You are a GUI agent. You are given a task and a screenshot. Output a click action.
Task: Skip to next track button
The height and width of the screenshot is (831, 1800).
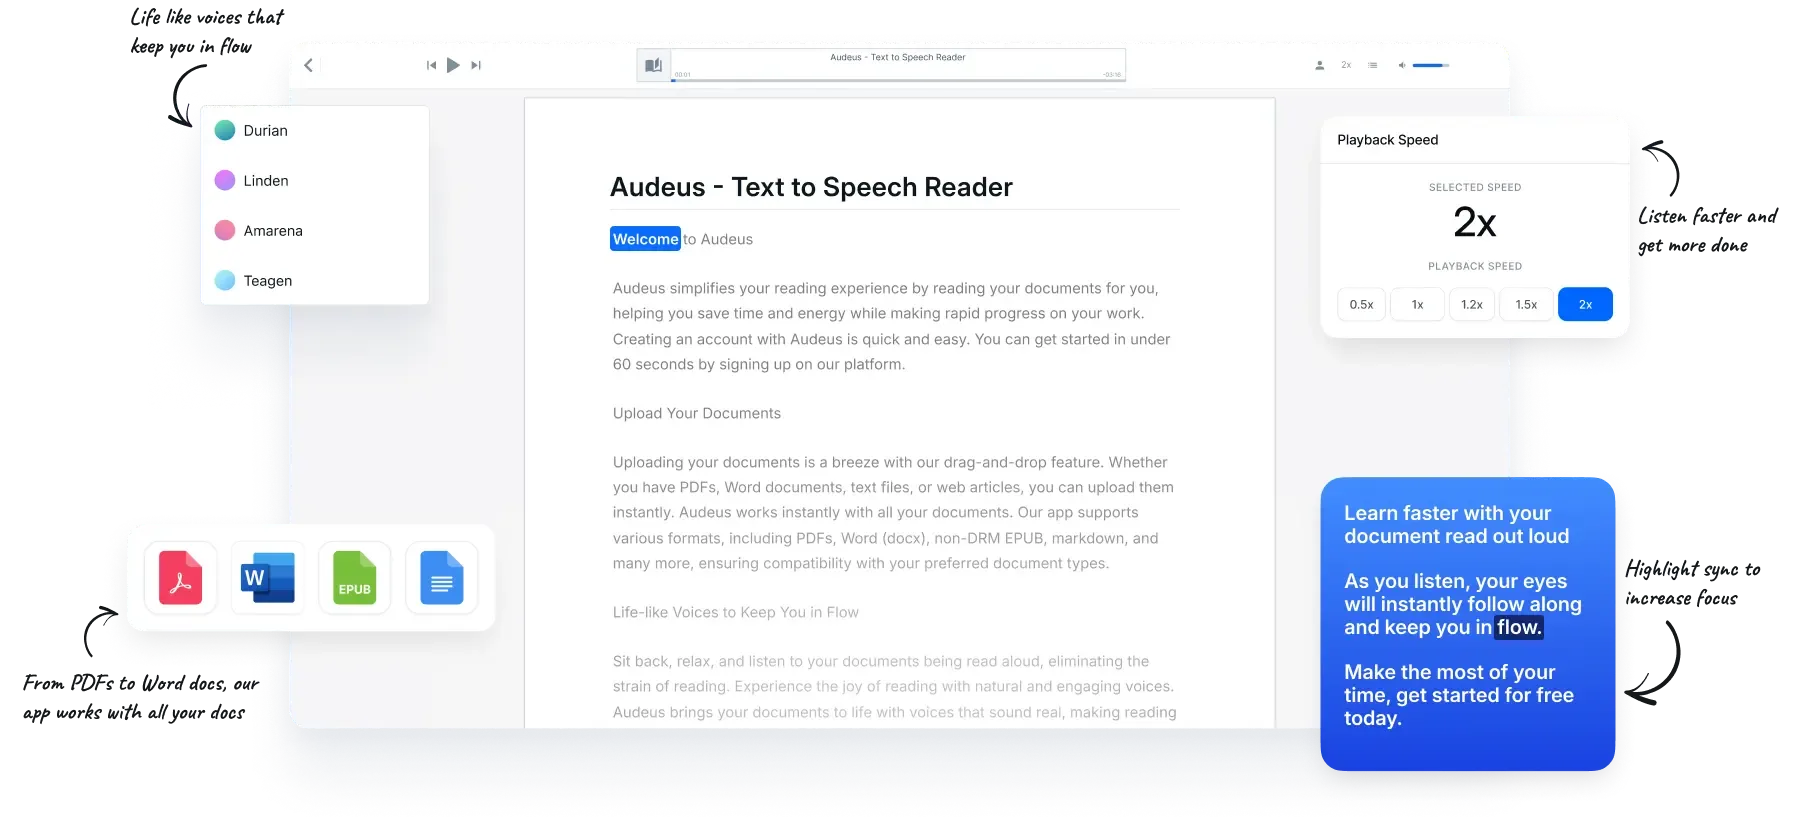point(476,65)
